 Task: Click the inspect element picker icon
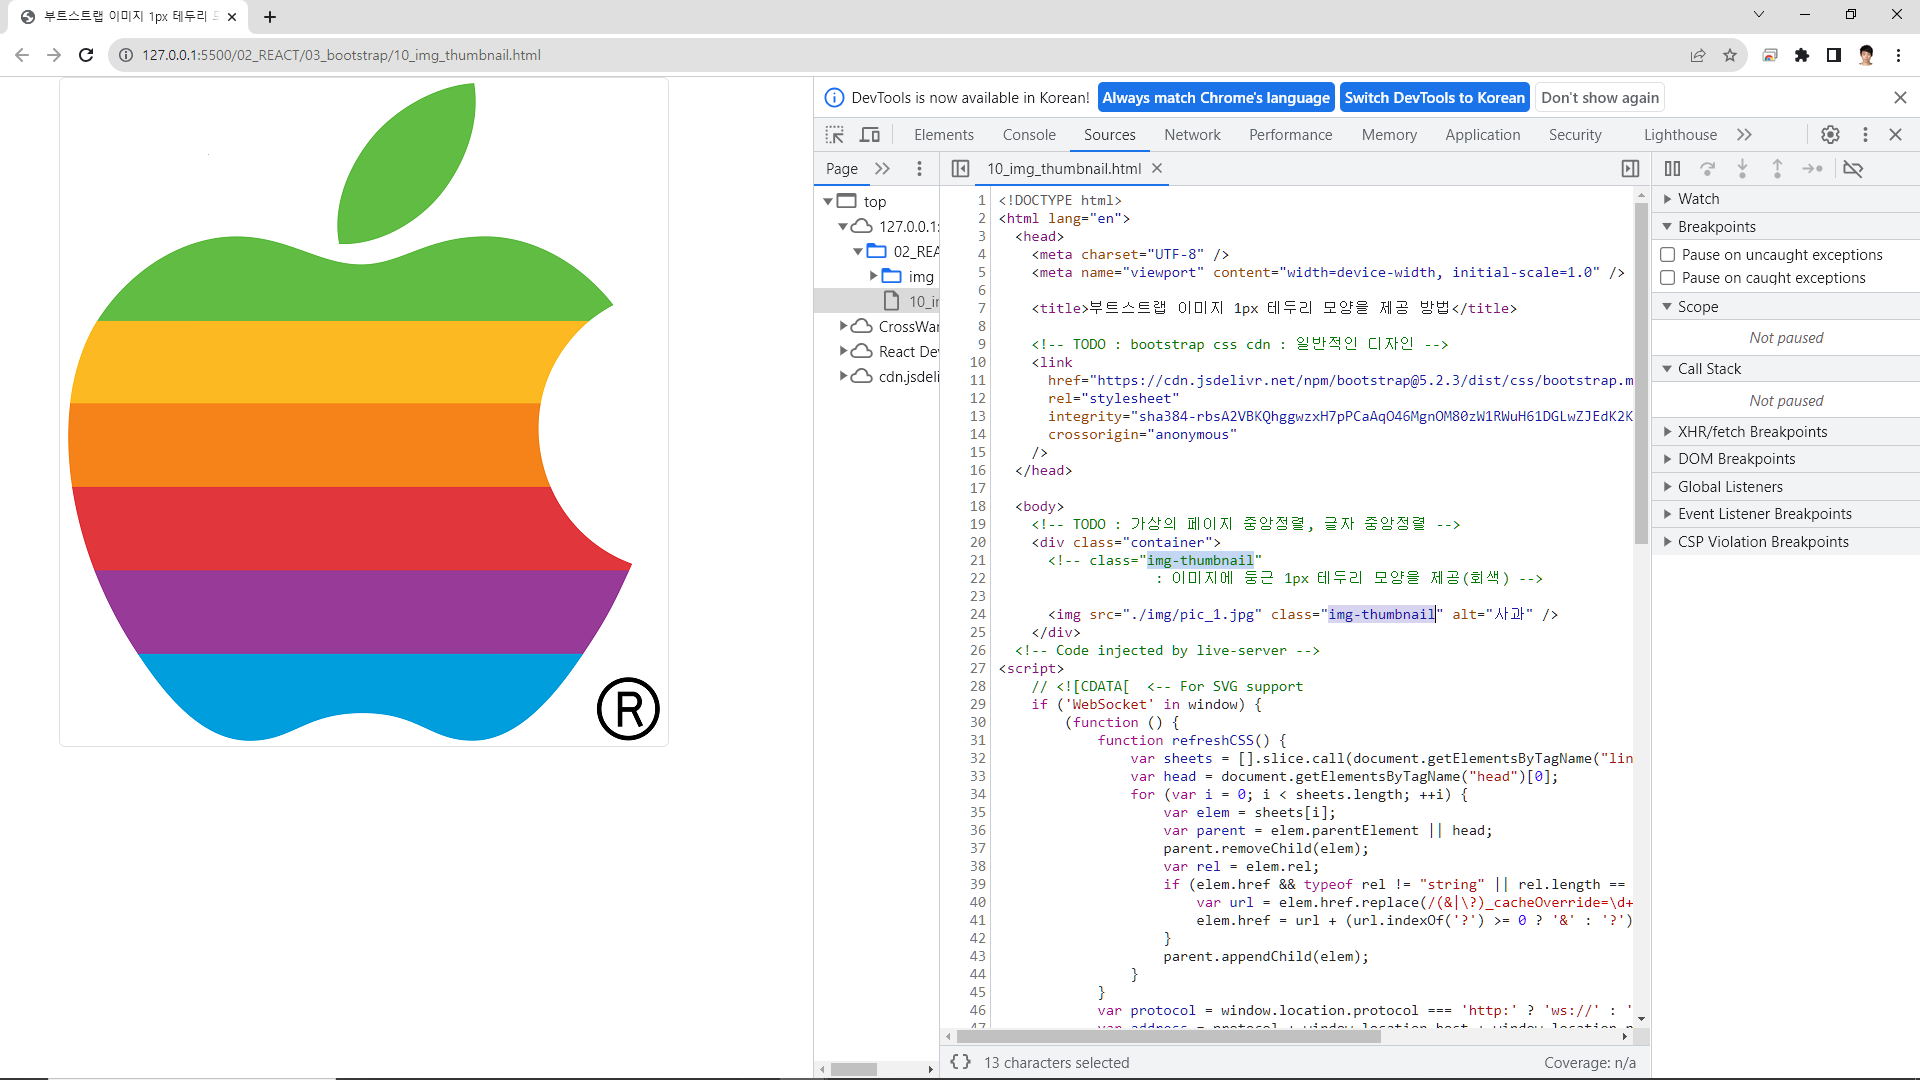coord(834,135)
